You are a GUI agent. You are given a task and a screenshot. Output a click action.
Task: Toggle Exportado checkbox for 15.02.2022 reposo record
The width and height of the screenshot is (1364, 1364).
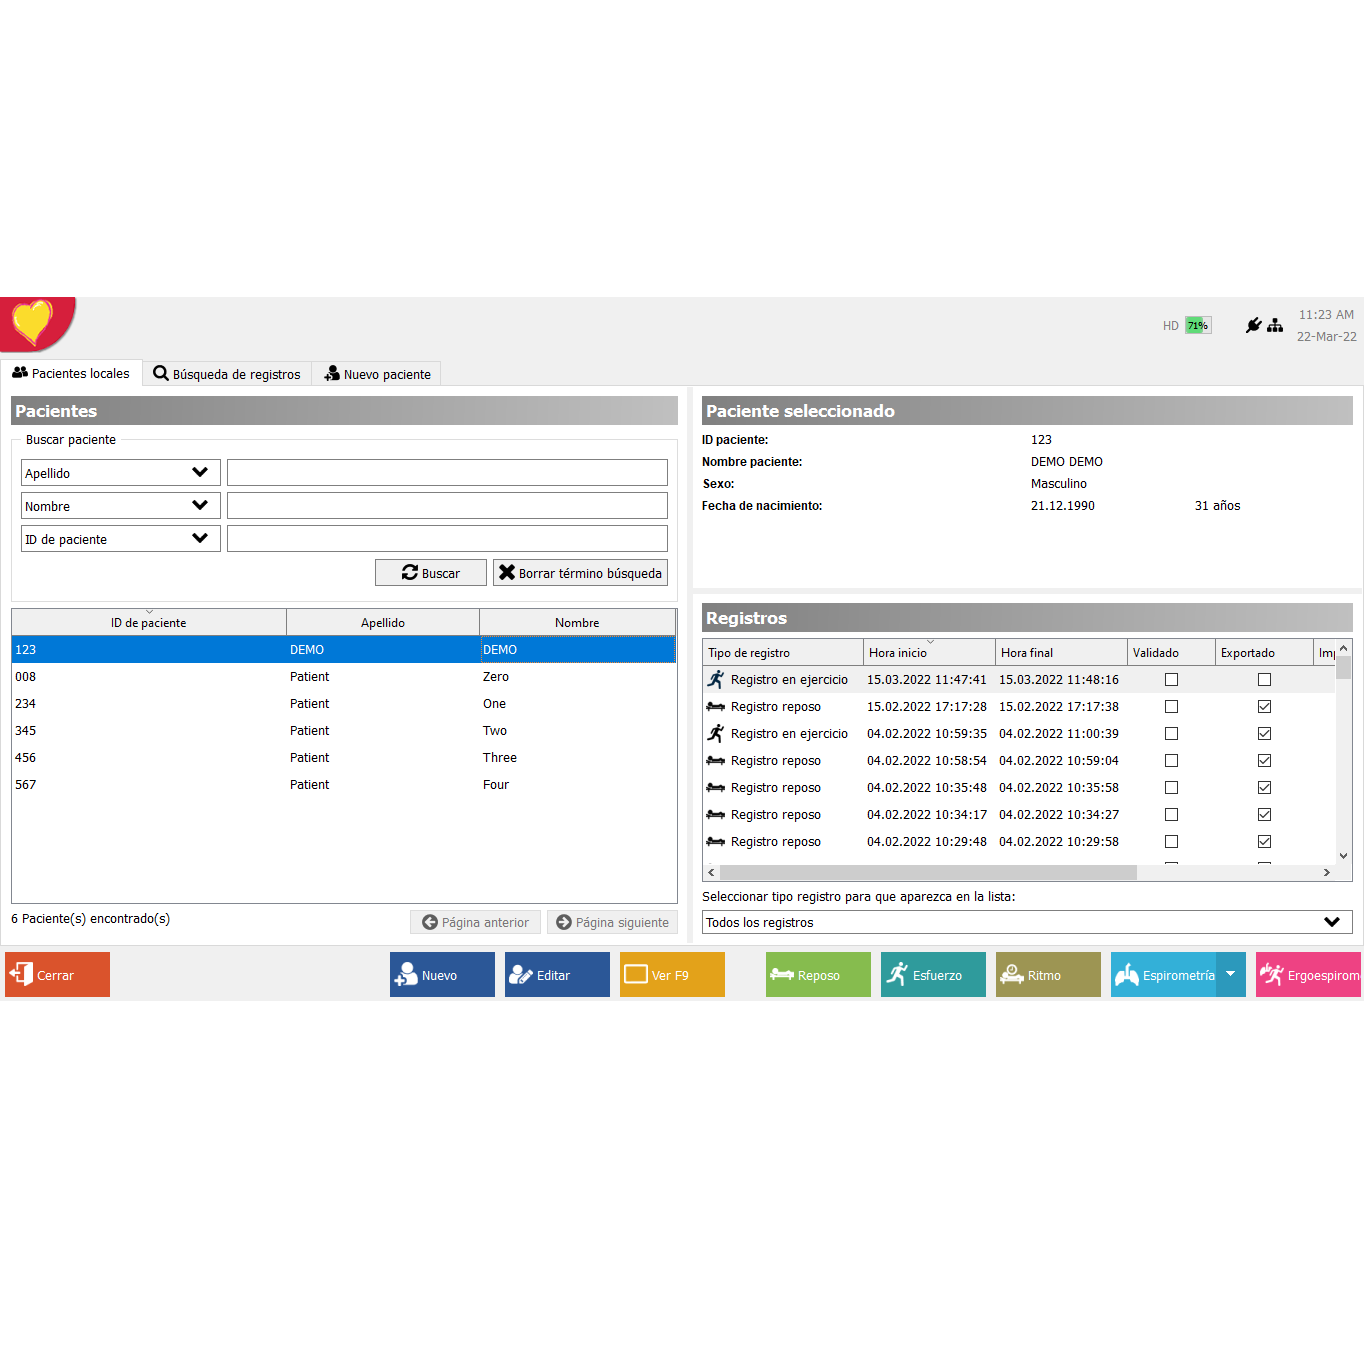point(1264,707)
